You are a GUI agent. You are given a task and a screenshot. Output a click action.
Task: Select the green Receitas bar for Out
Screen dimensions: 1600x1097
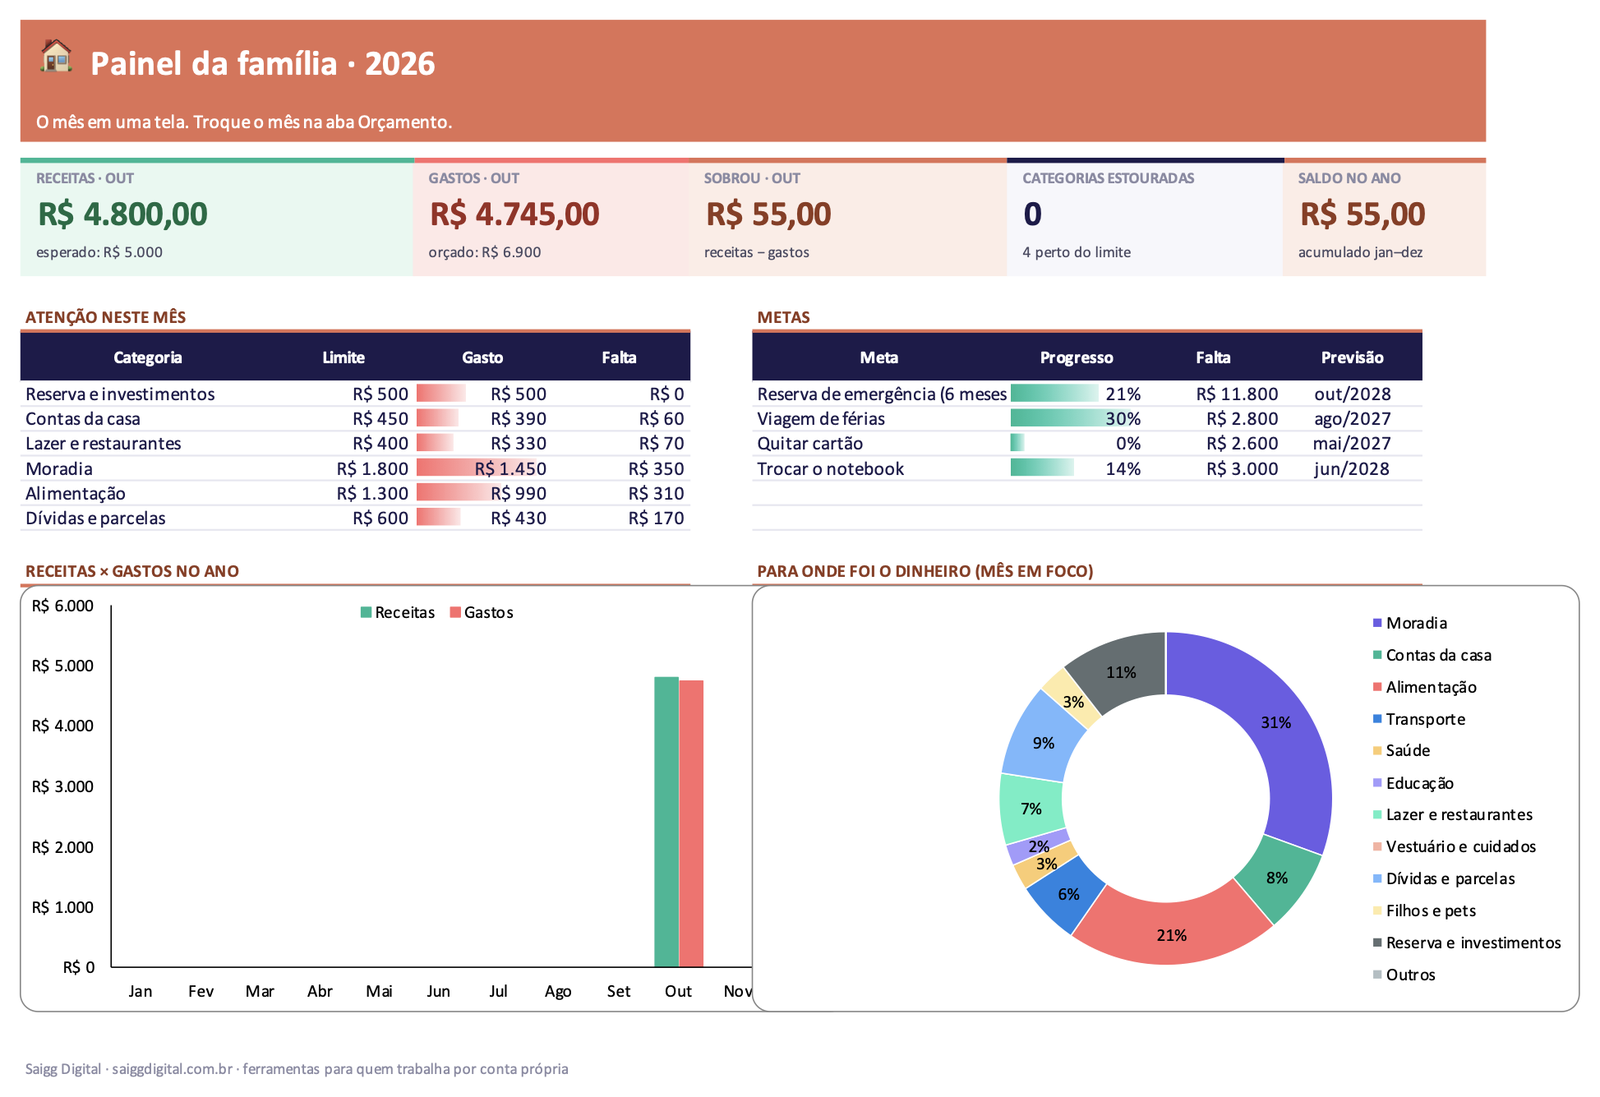(666, 822)
